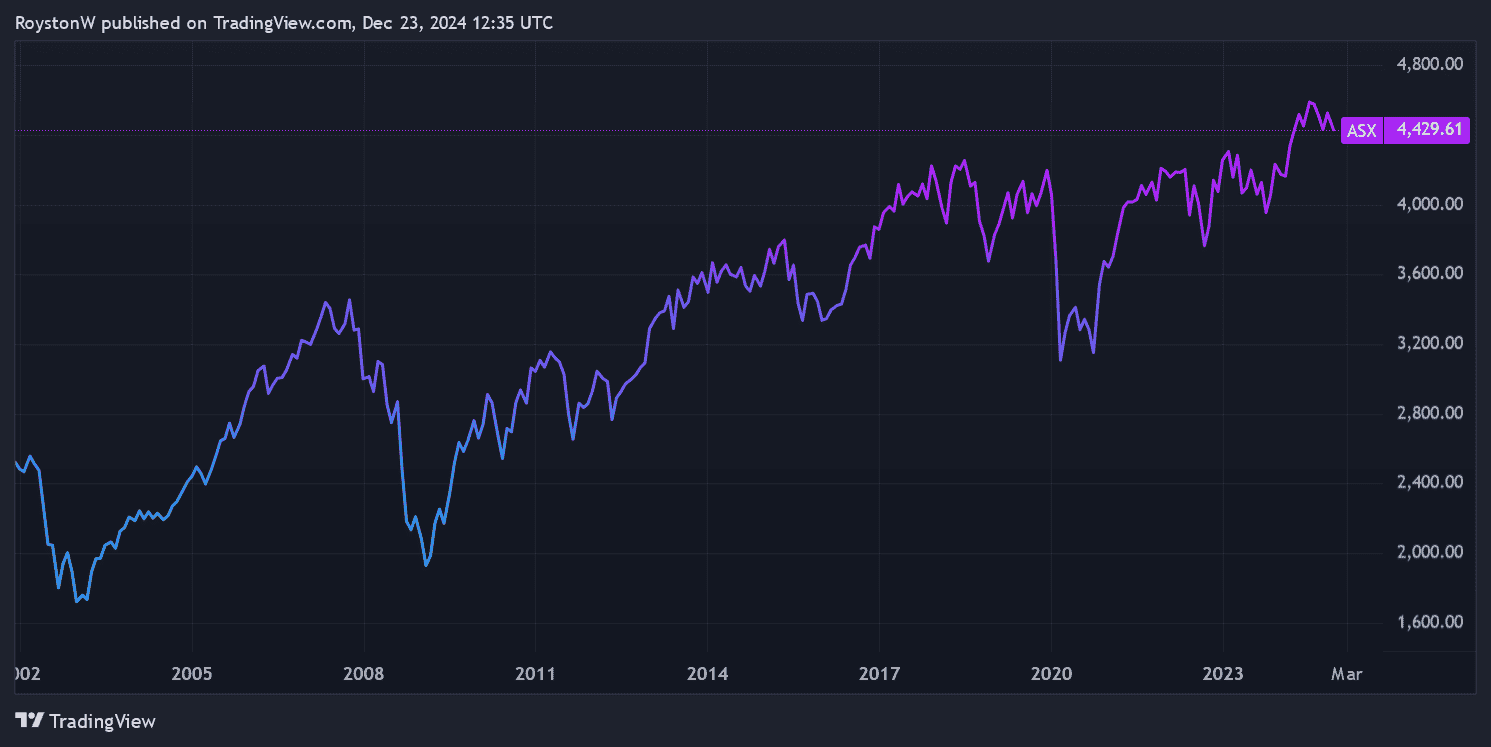Click the 2023 label on time axis
This screenshot has height=747, width=1491.
1222,674
